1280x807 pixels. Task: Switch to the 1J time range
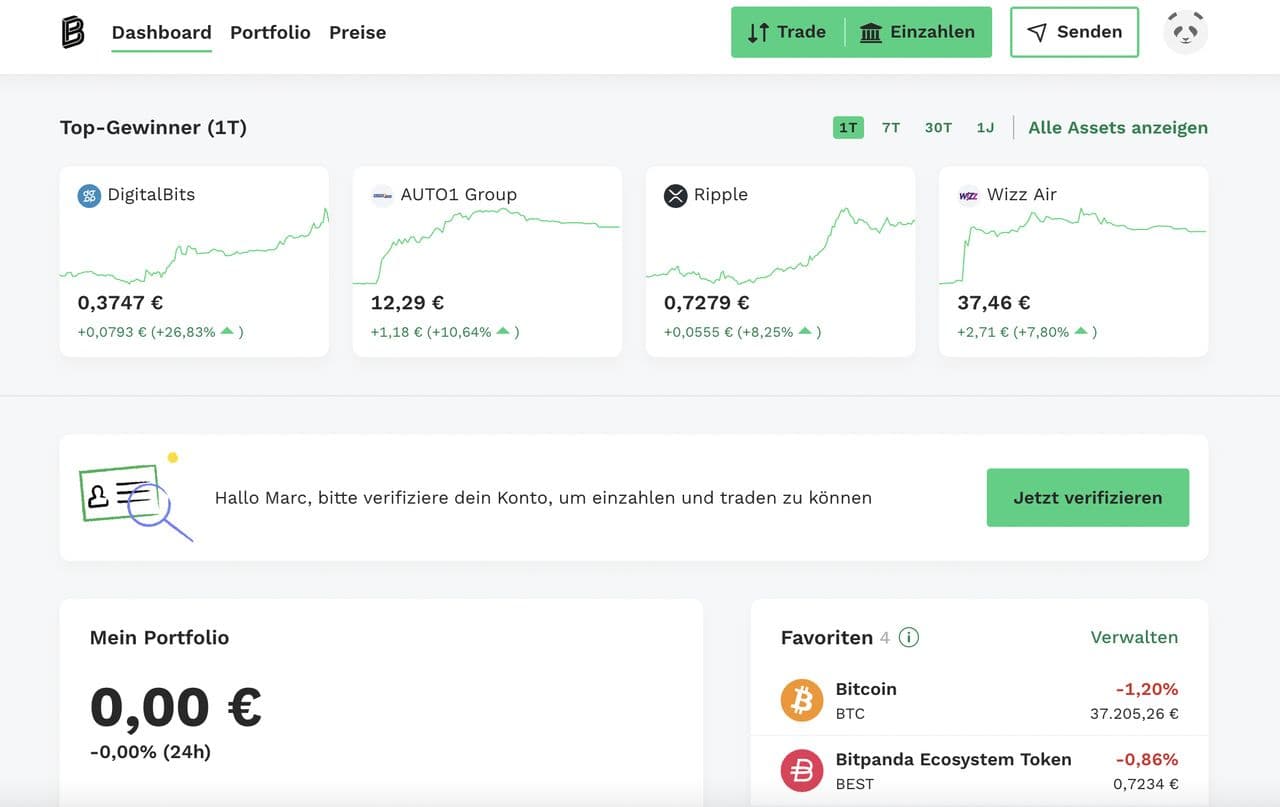click(985, 128)
